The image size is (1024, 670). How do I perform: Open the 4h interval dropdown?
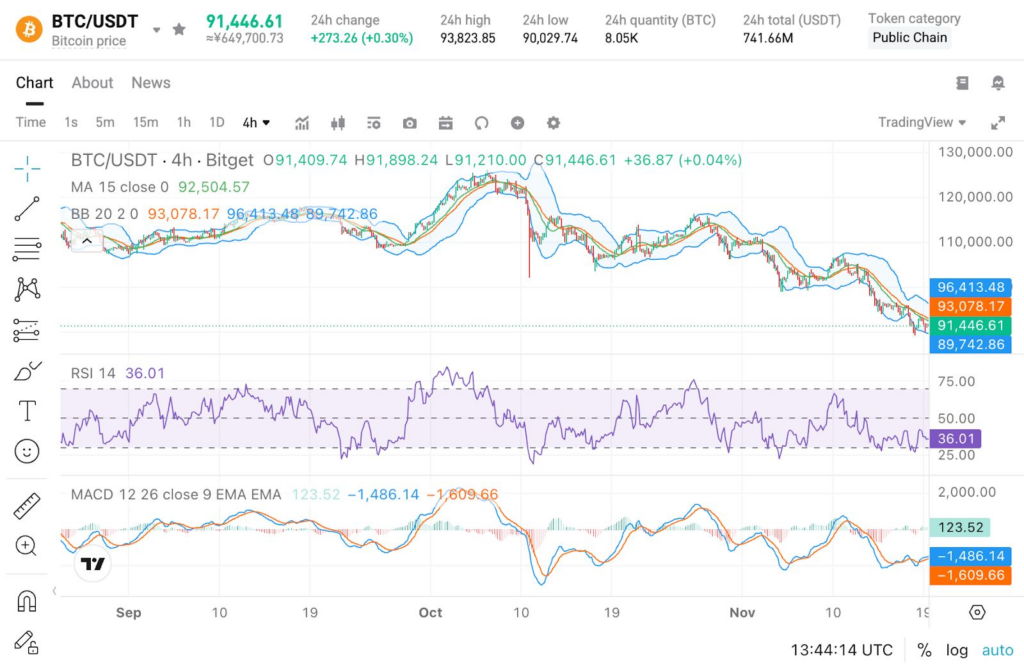coord(256,123)
